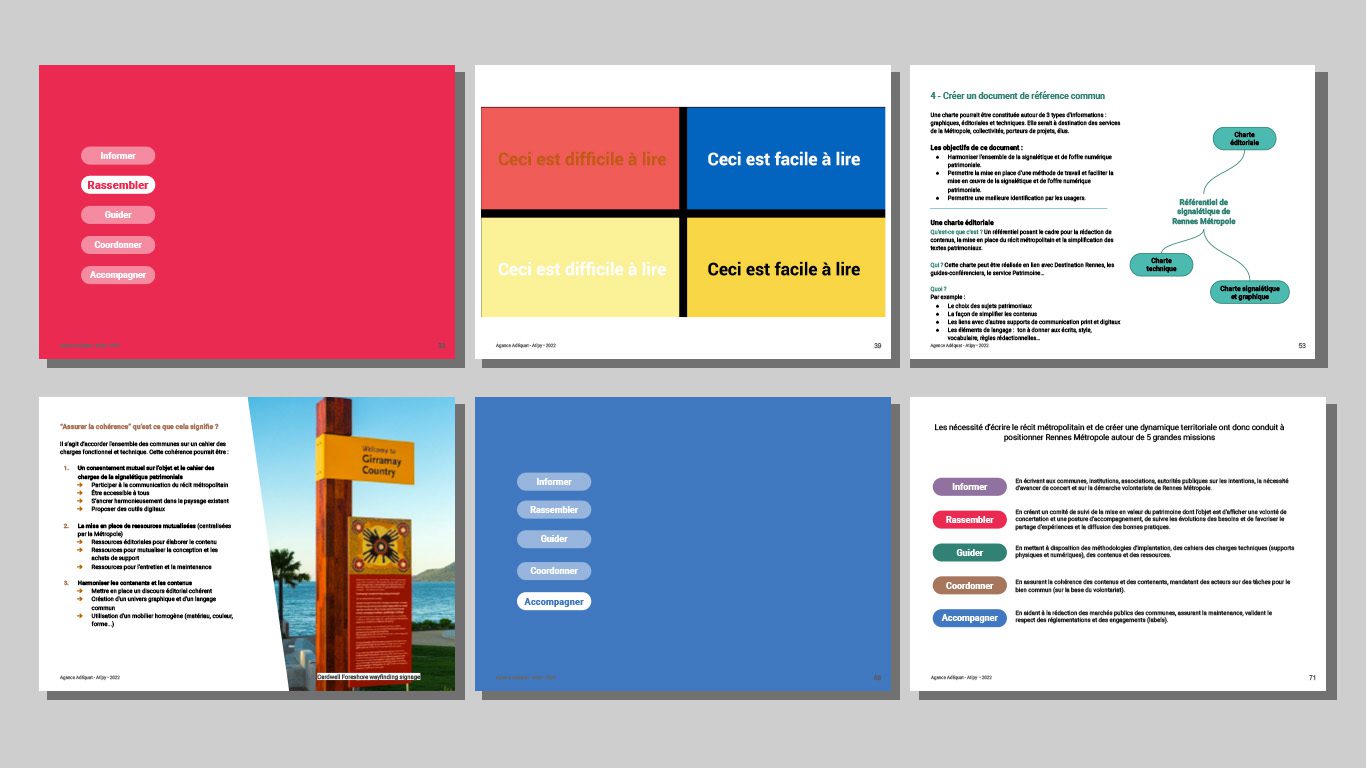This screenshot has height=768, width=1366.
Task: Click the Guider pill on the blue slide
Action: pyautogui.click(x=554, y=539)
